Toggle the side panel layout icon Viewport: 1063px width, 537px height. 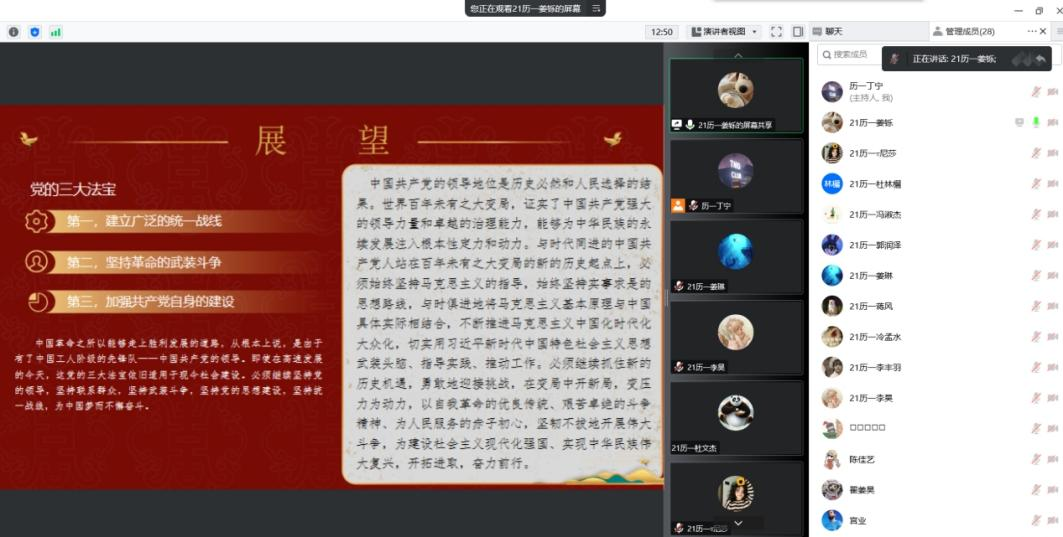(798, 32)
